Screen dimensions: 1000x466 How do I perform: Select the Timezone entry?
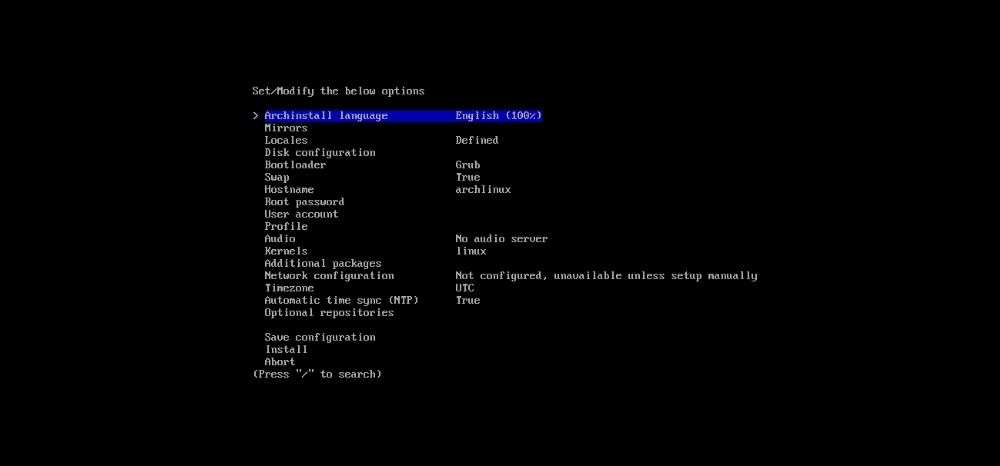[289, 288]
